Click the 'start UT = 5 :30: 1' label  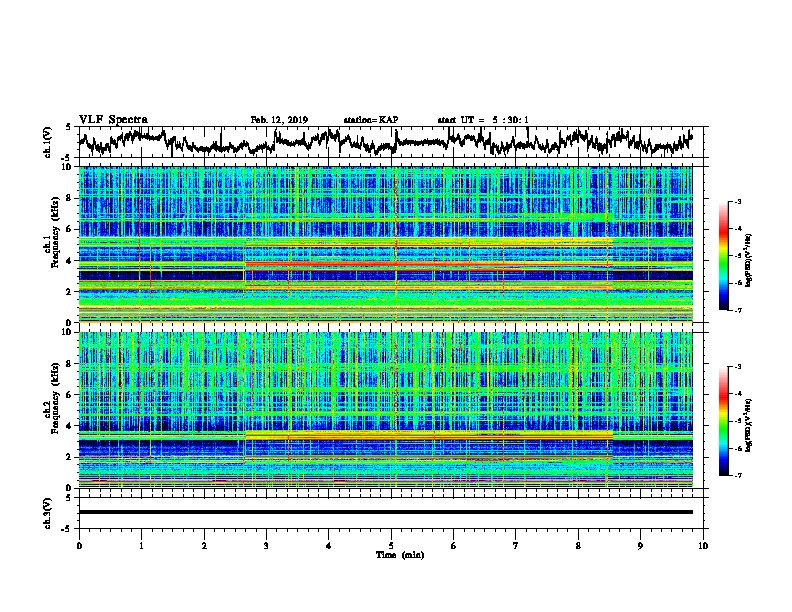tap(483, 120)
